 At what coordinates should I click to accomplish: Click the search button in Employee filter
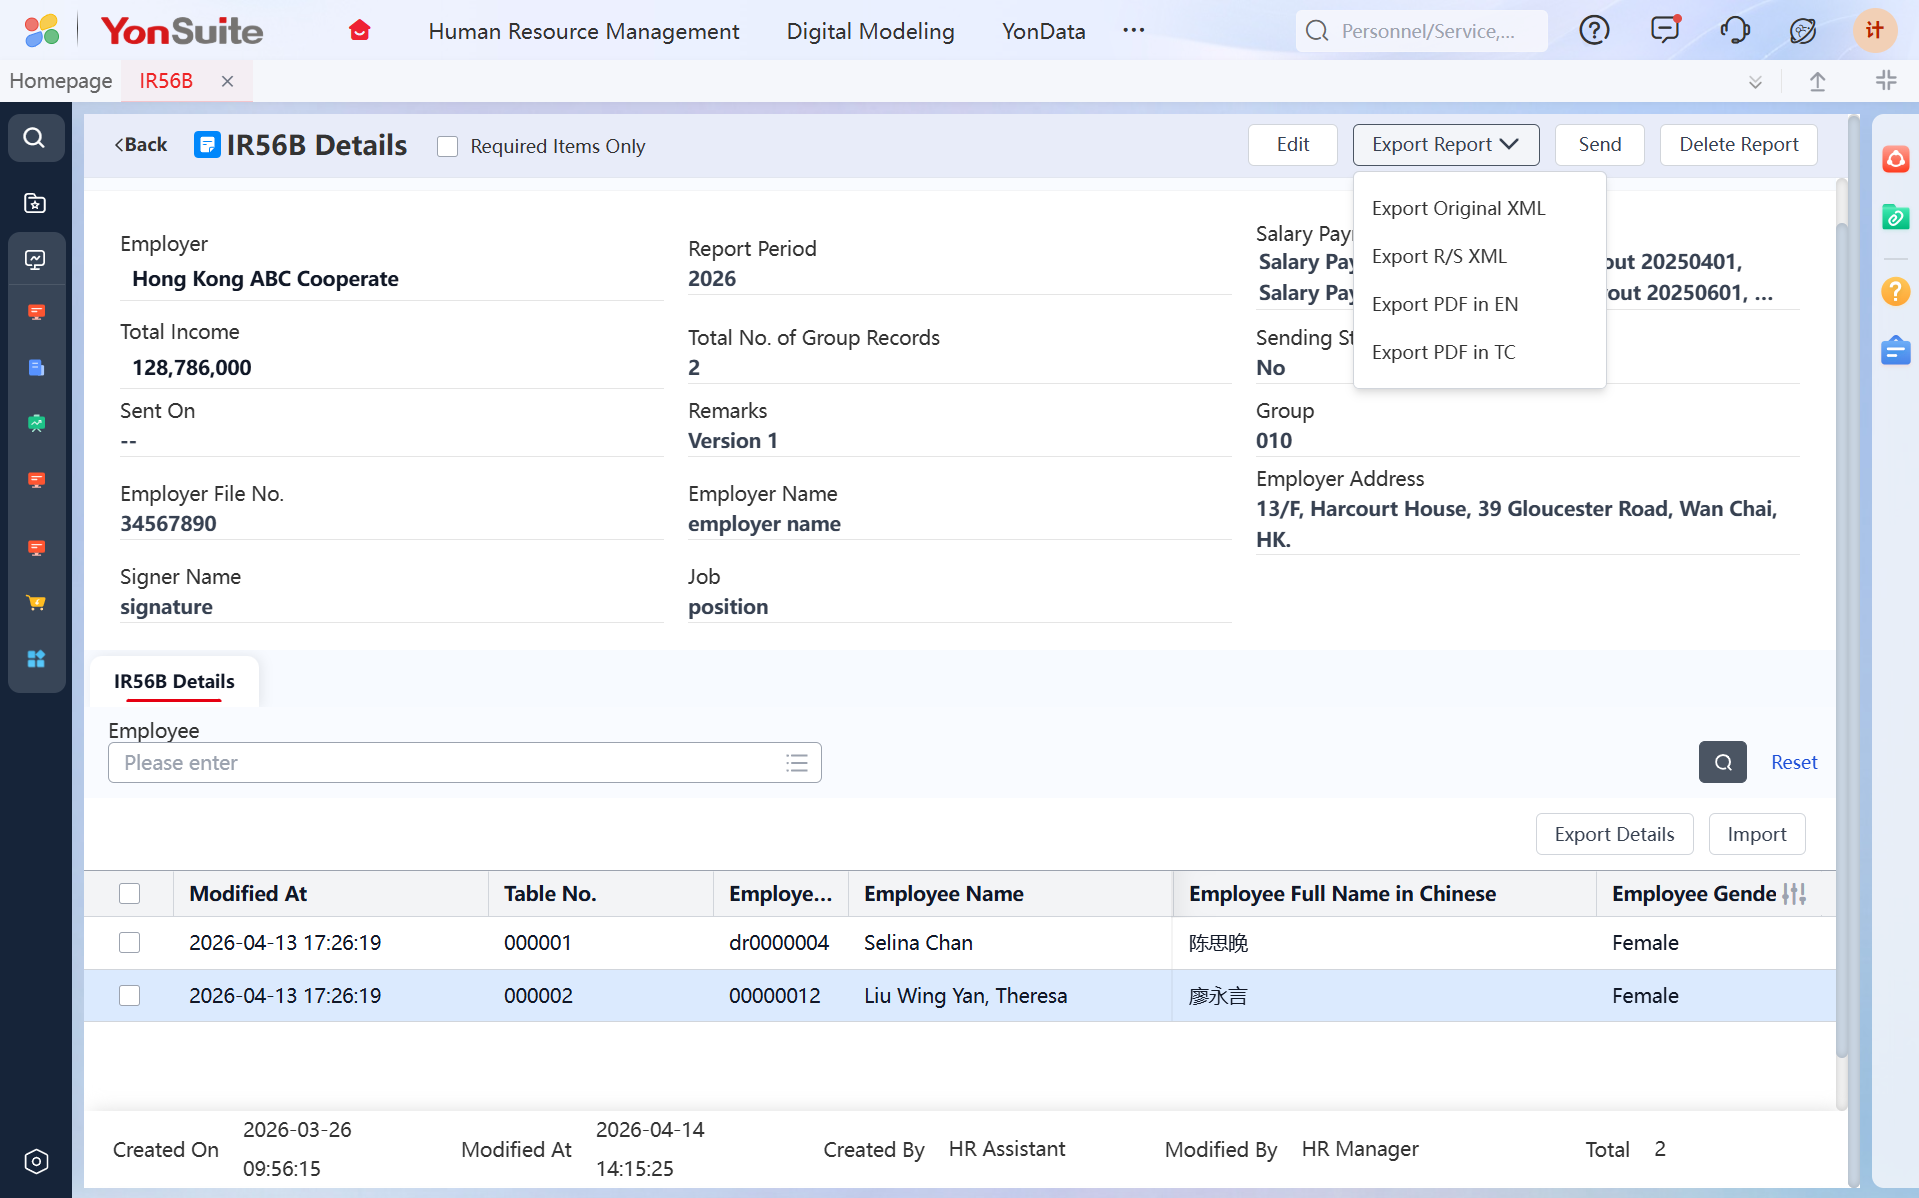coord(1722,762)
